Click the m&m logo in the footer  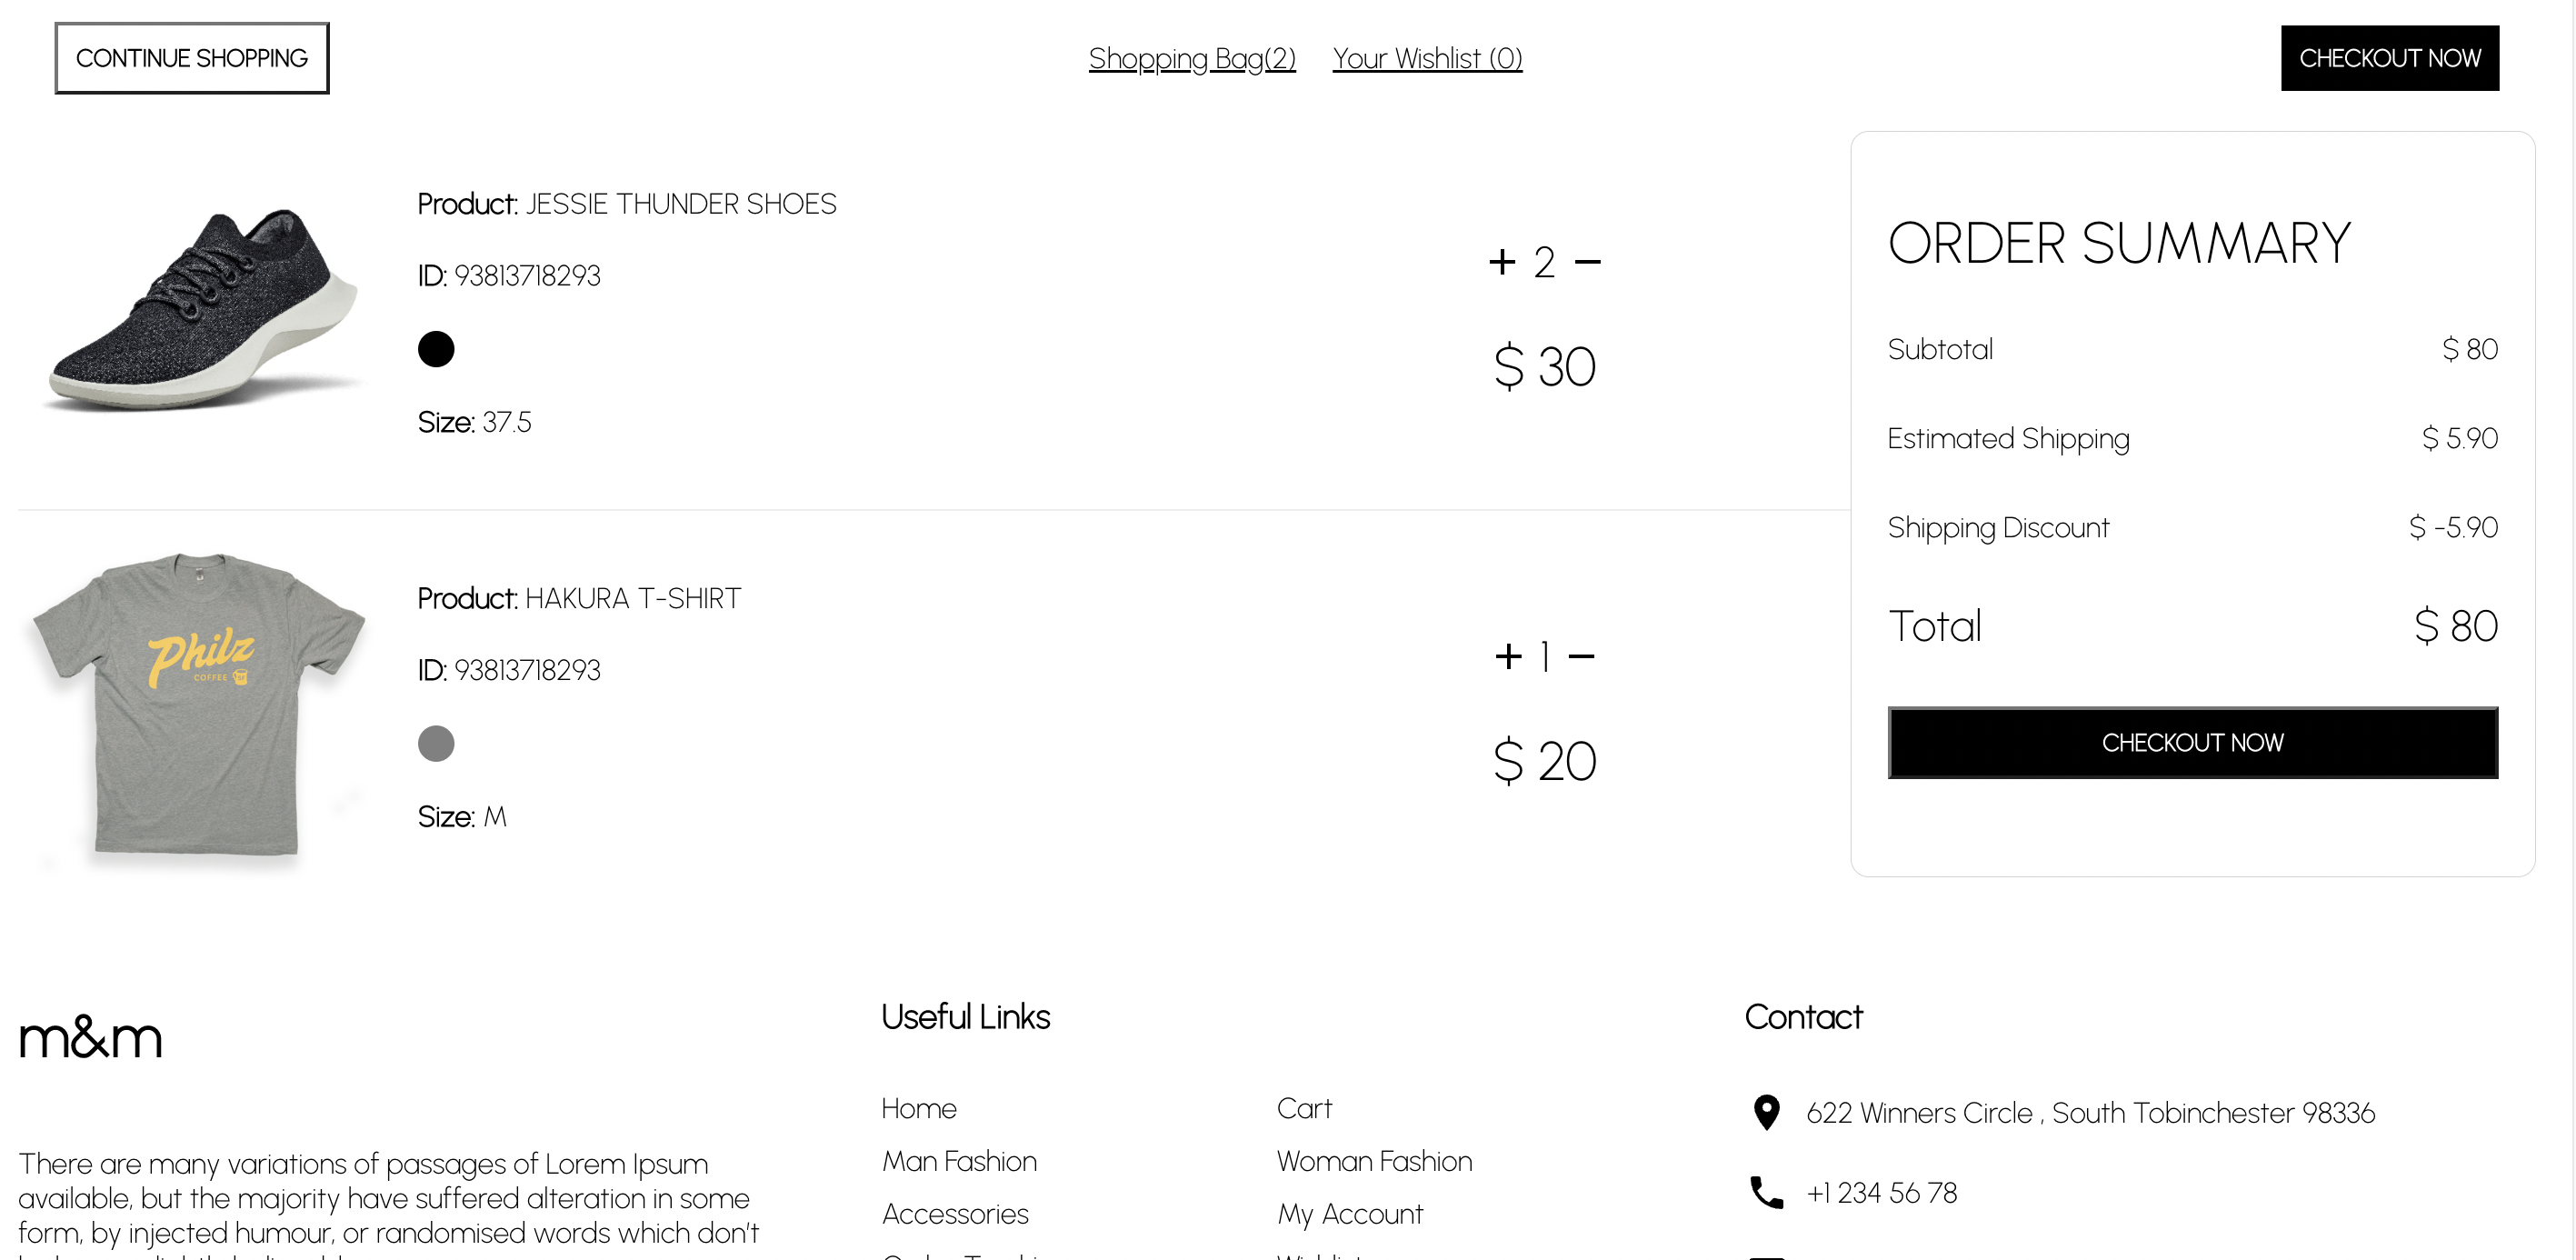tap(90, 1038)
